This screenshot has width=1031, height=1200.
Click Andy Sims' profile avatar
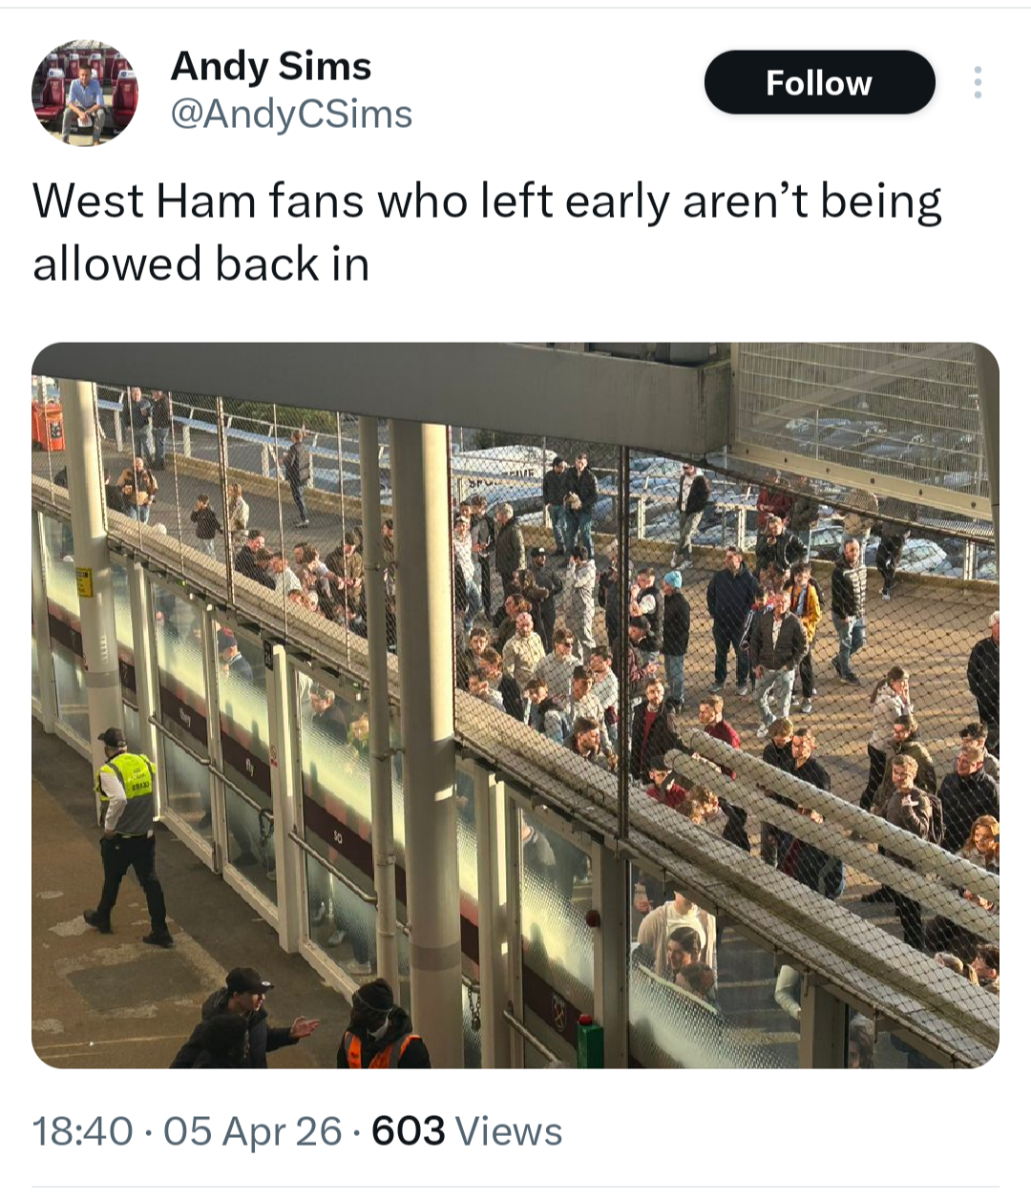click(85, 93)
